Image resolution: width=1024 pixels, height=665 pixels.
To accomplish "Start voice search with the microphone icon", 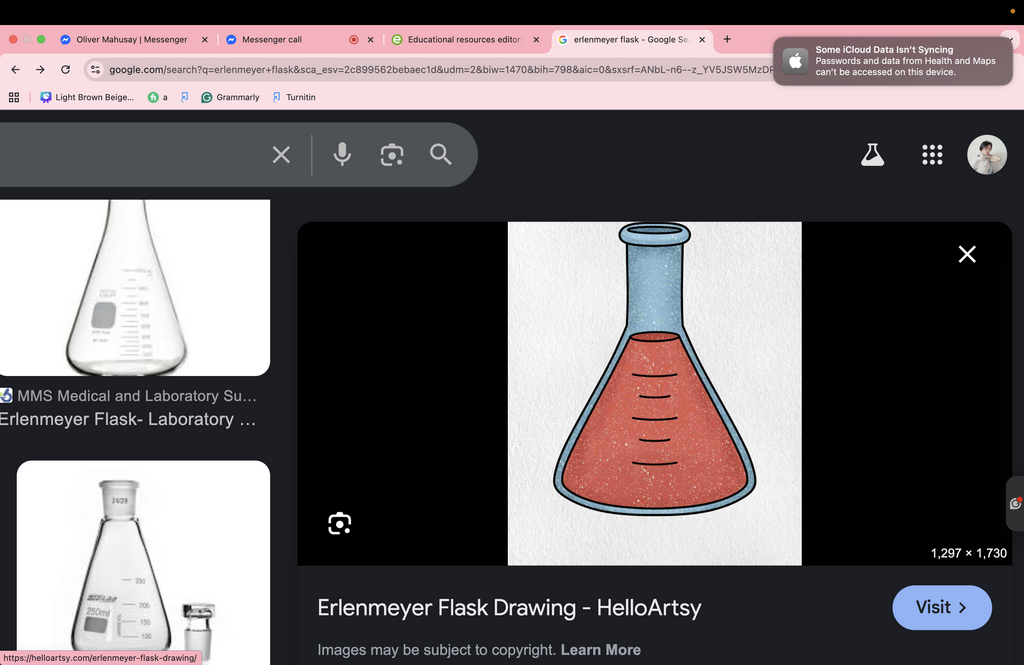I will point(342,155).
